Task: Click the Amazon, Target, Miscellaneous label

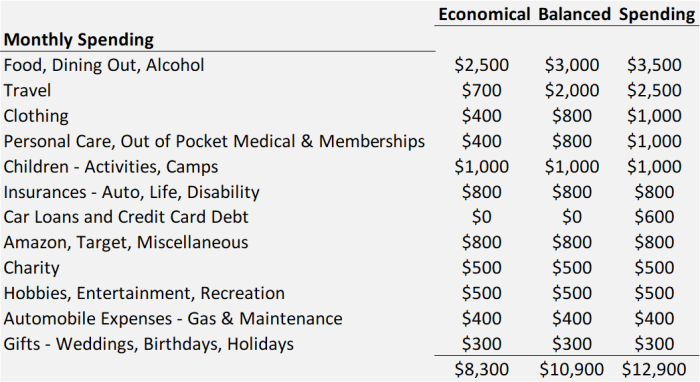Action: (x=126, y=242)
